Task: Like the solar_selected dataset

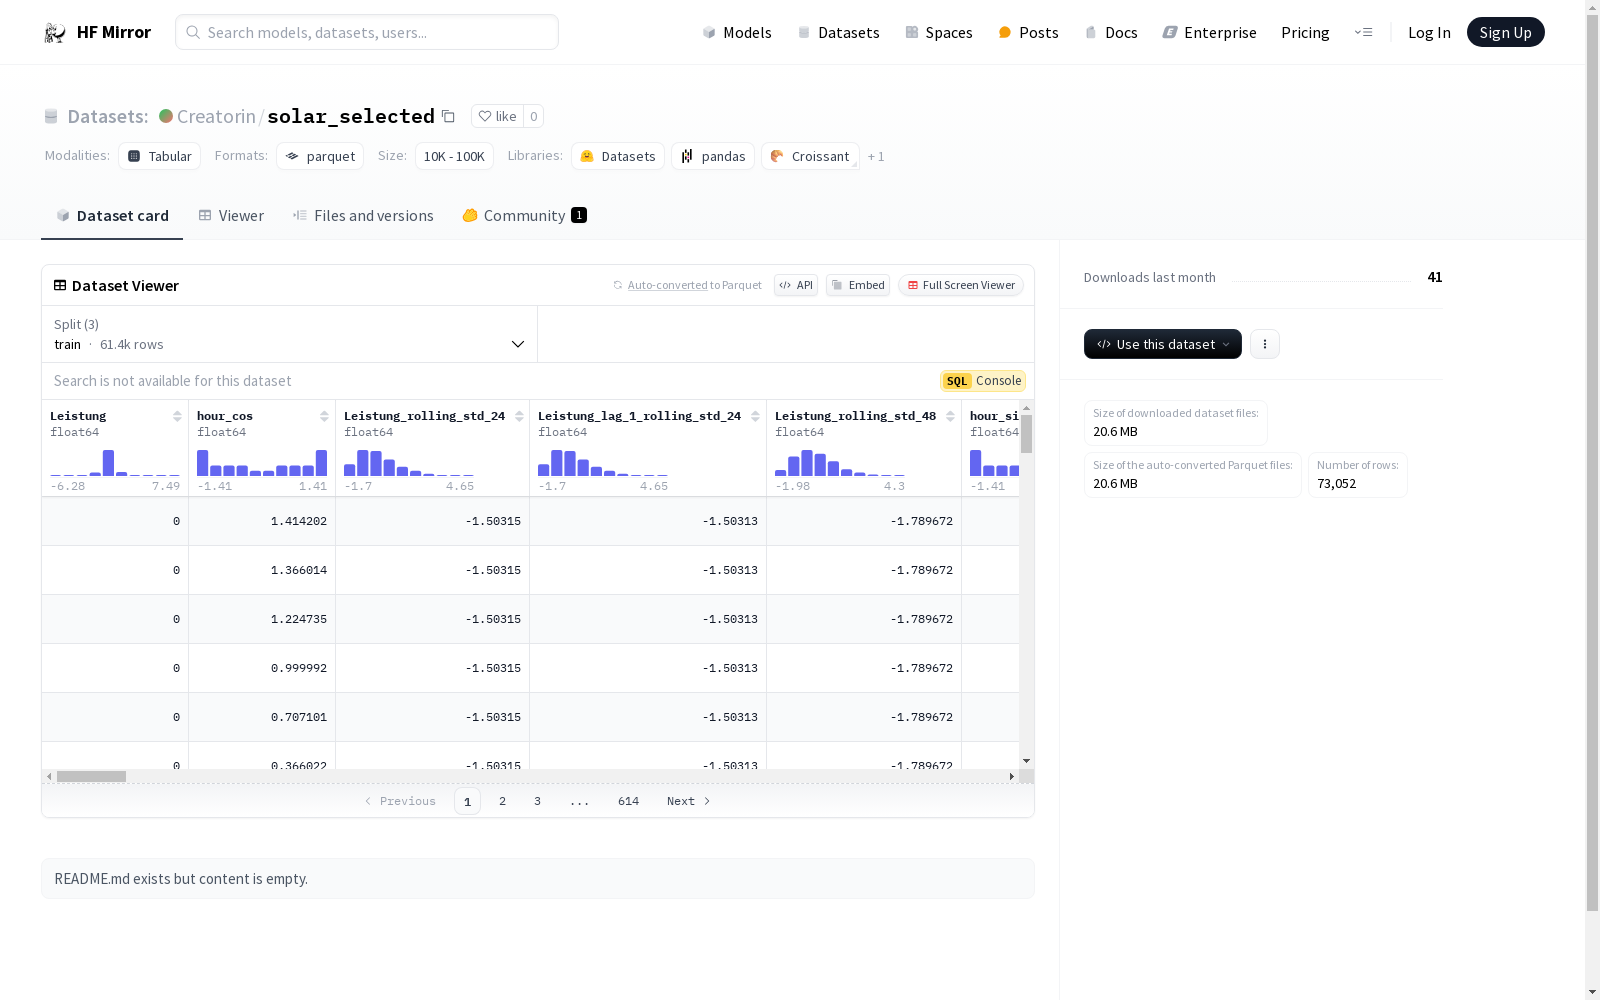Action: click(498, 117)
